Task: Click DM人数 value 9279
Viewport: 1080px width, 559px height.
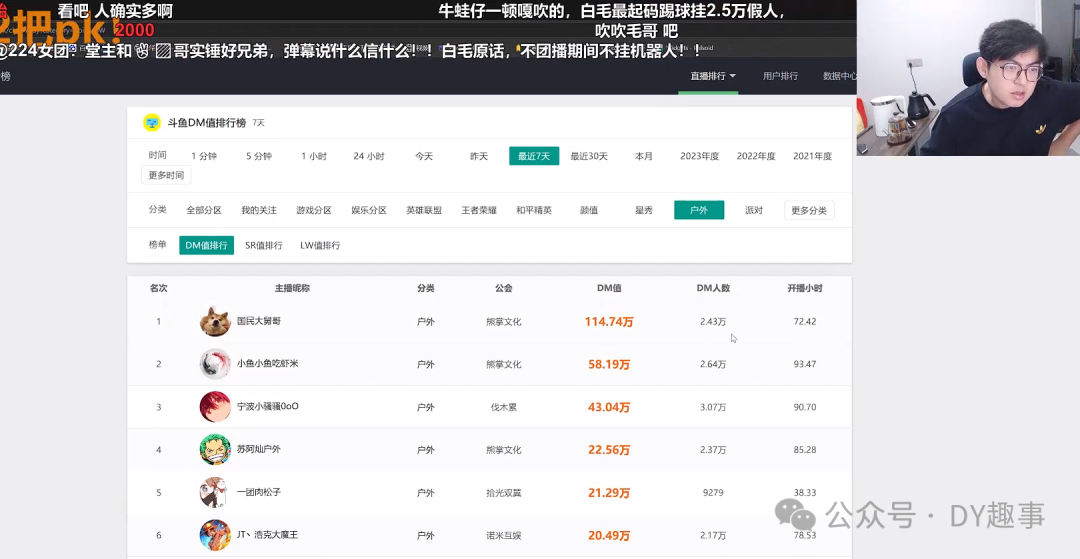Action: 713,493
